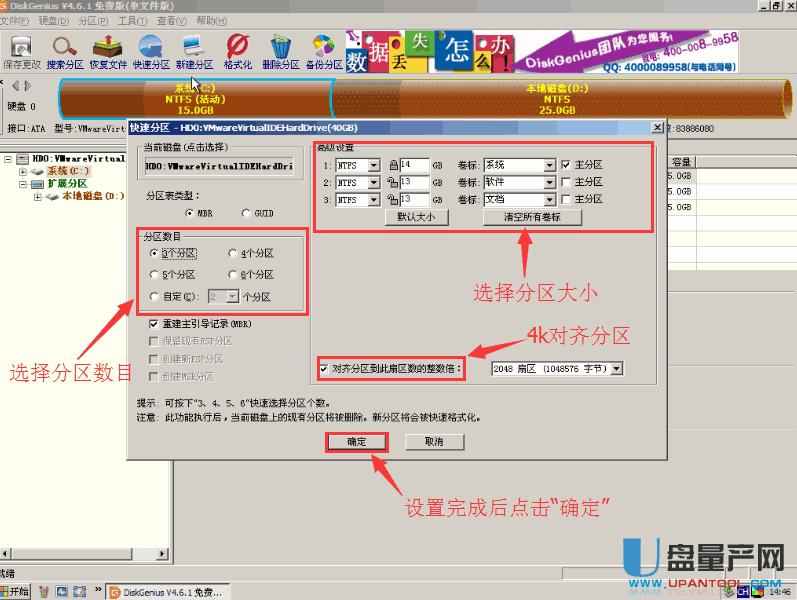Click the Save Changes (保存更改) toolbar icon
The height and width of the screenshot is (600, 797).
click(x=21, y=50)
